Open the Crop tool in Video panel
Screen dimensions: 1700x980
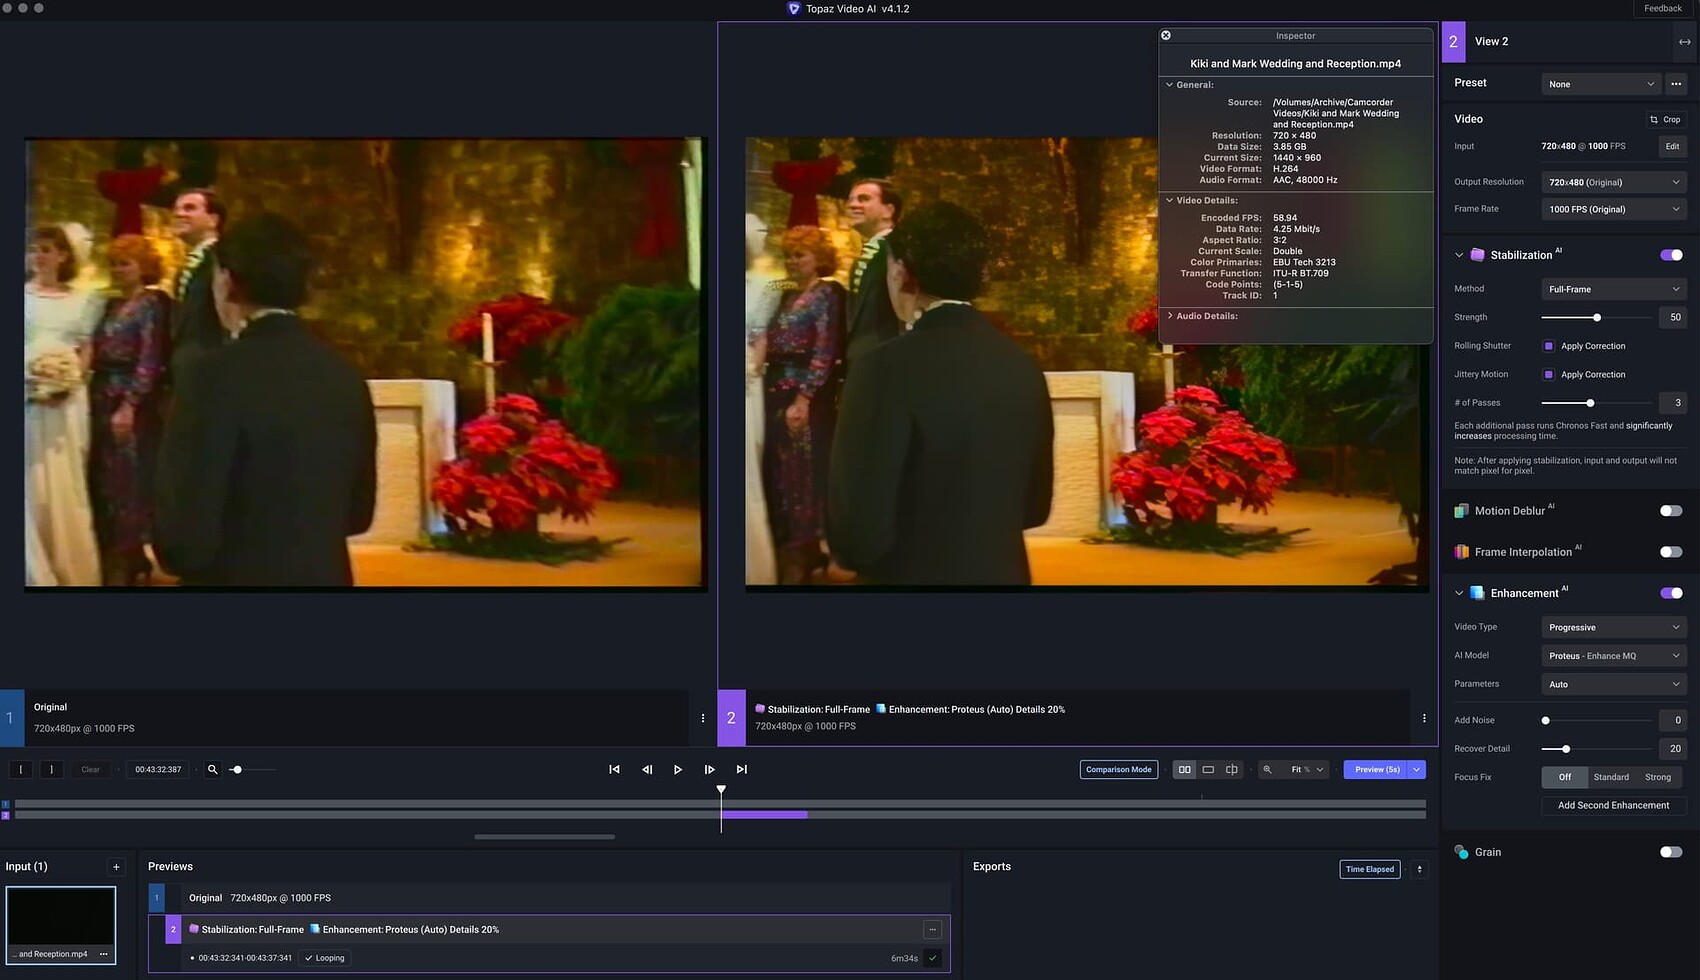(x=1666, y=119)
